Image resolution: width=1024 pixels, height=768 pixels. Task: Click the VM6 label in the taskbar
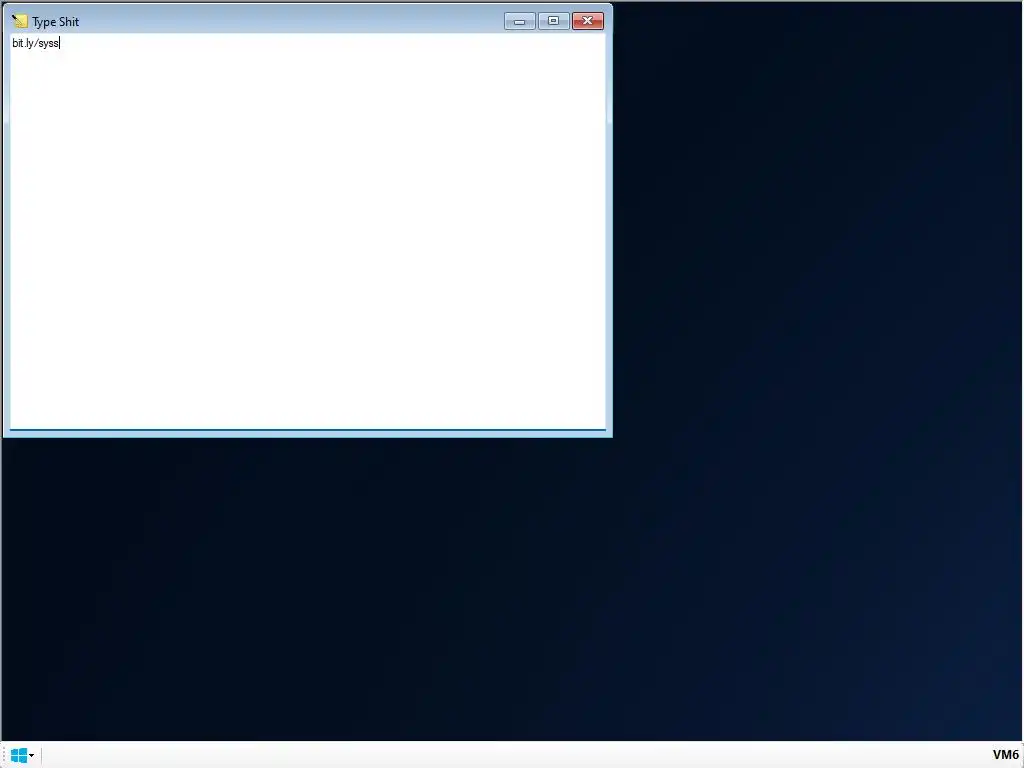(x=1005, y=755)
